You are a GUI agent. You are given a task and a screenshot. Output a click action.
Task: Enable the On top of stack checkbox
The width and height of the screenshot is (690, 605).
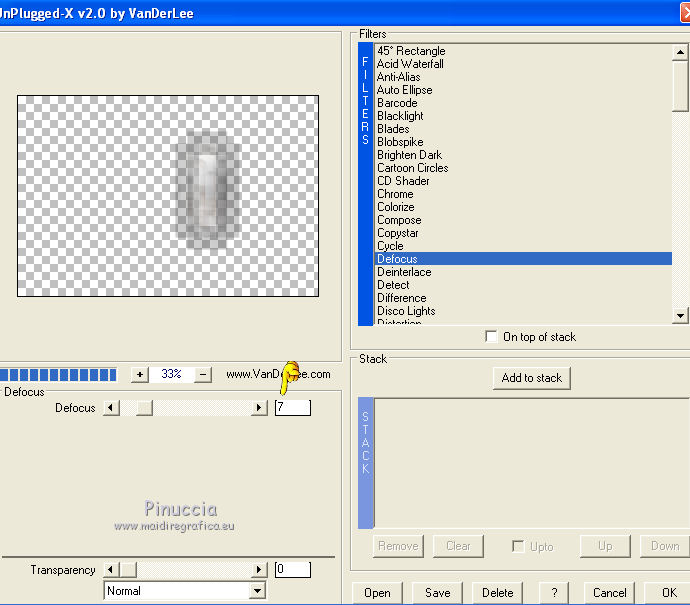point(491,337)
